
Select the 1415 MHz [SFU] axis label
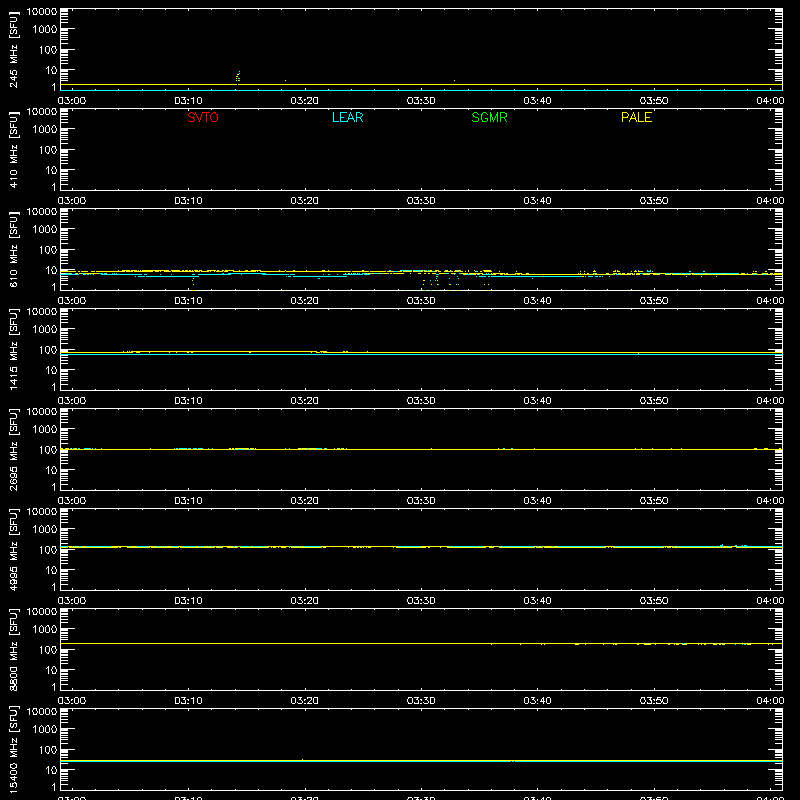coord(13,349)
